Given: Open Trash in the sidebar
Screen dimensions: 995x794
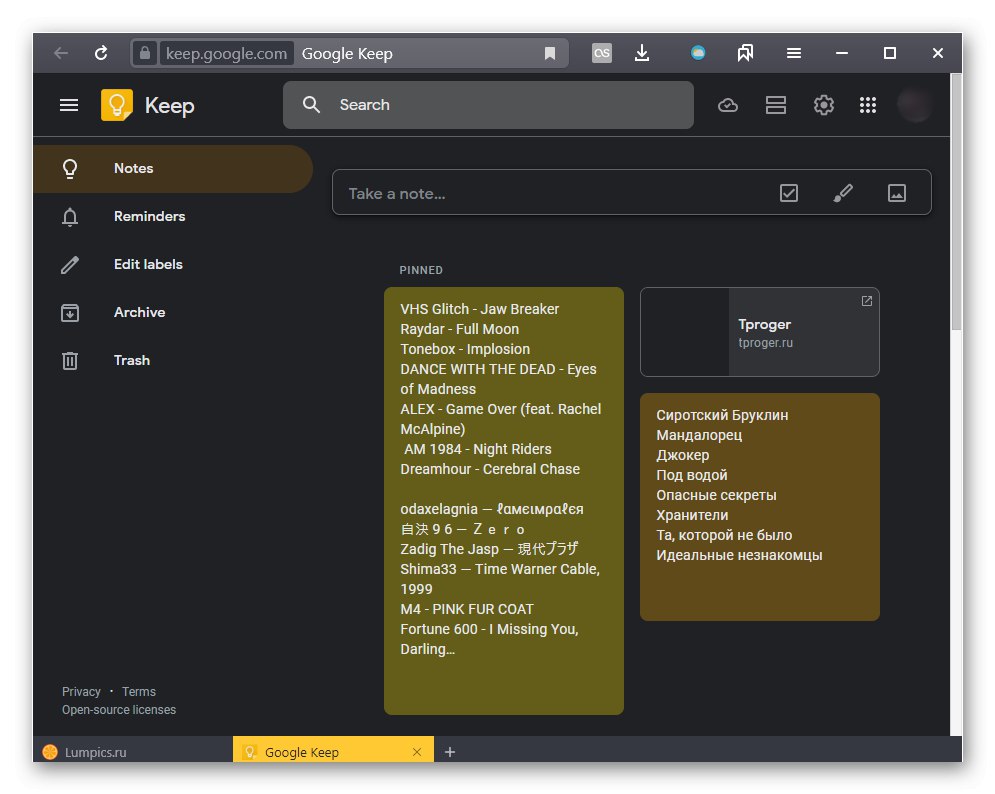Looking at the screenshot, I should click(x=173, y=361).
